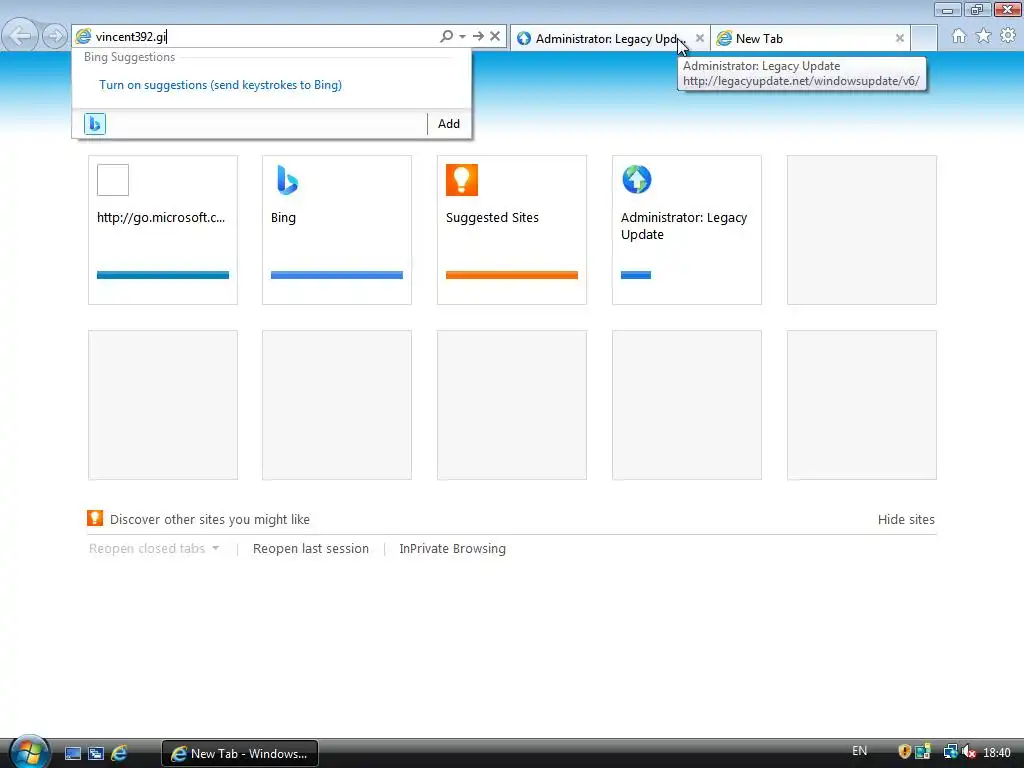Click Reopen last session link

point(311,549)
